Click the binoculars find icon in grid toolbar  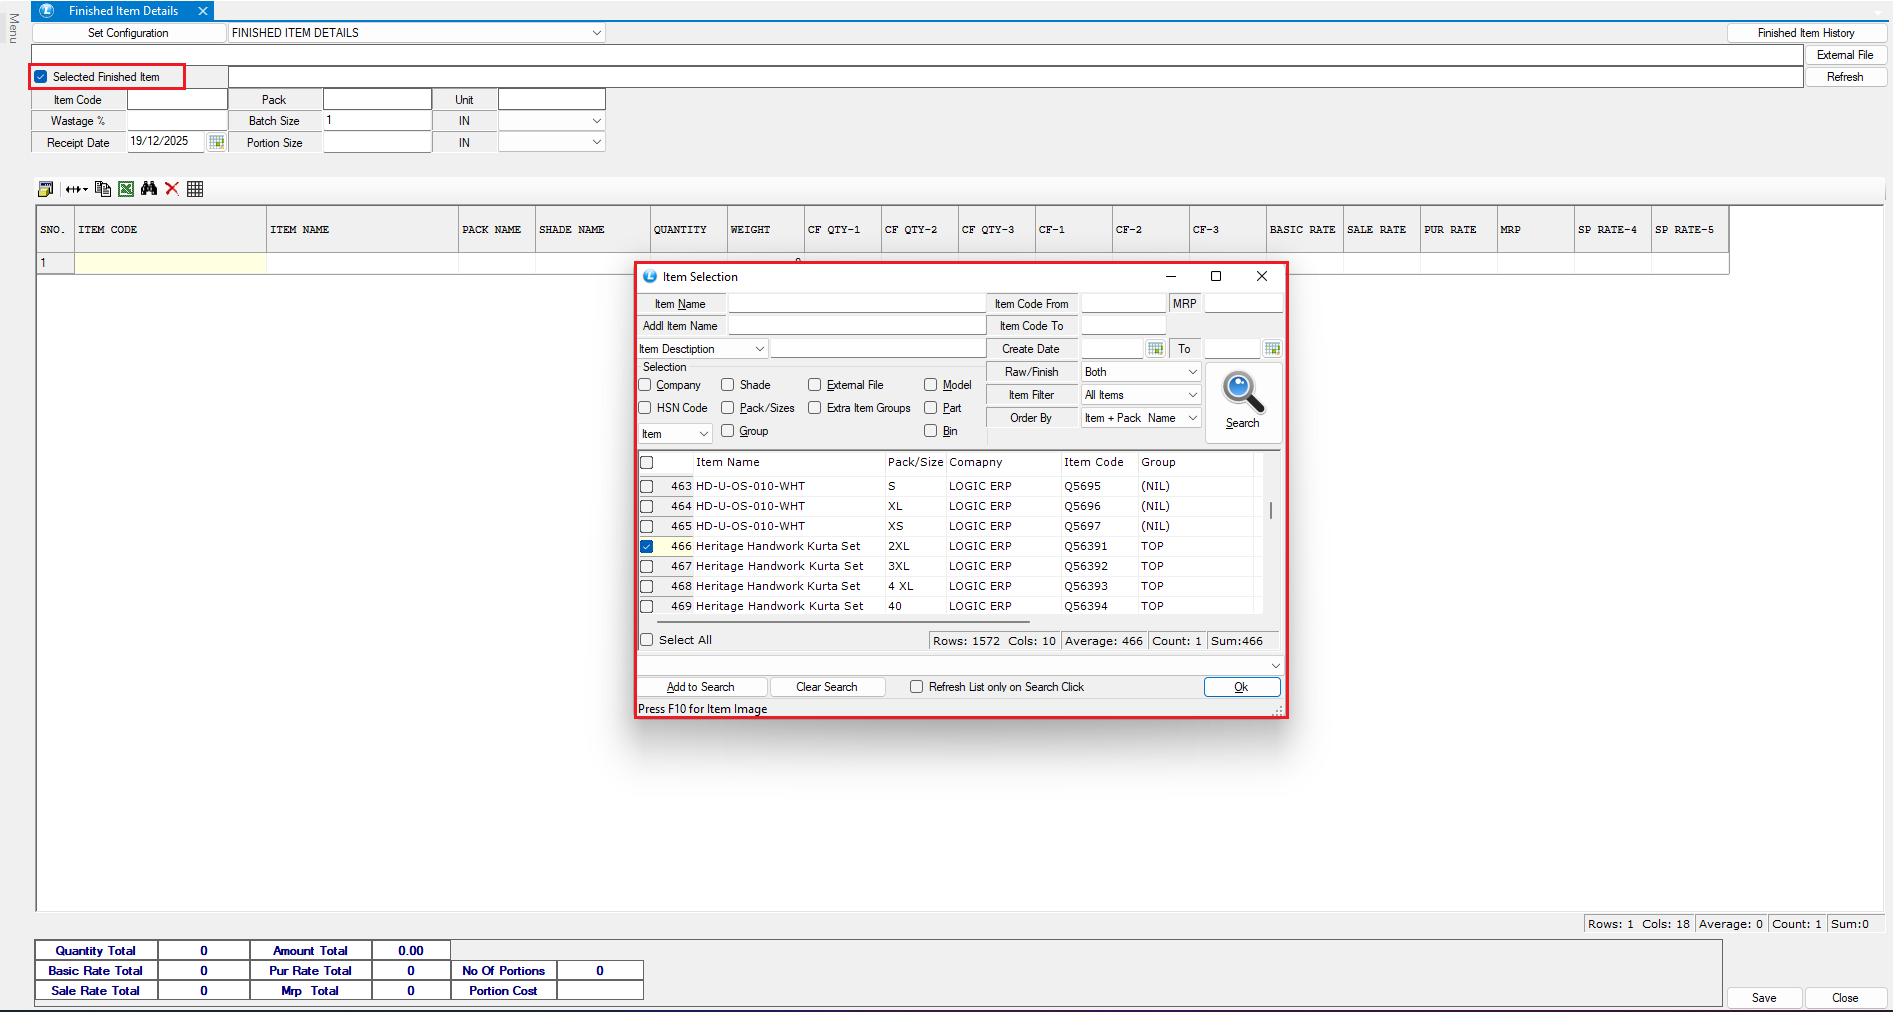click(149, 189)
